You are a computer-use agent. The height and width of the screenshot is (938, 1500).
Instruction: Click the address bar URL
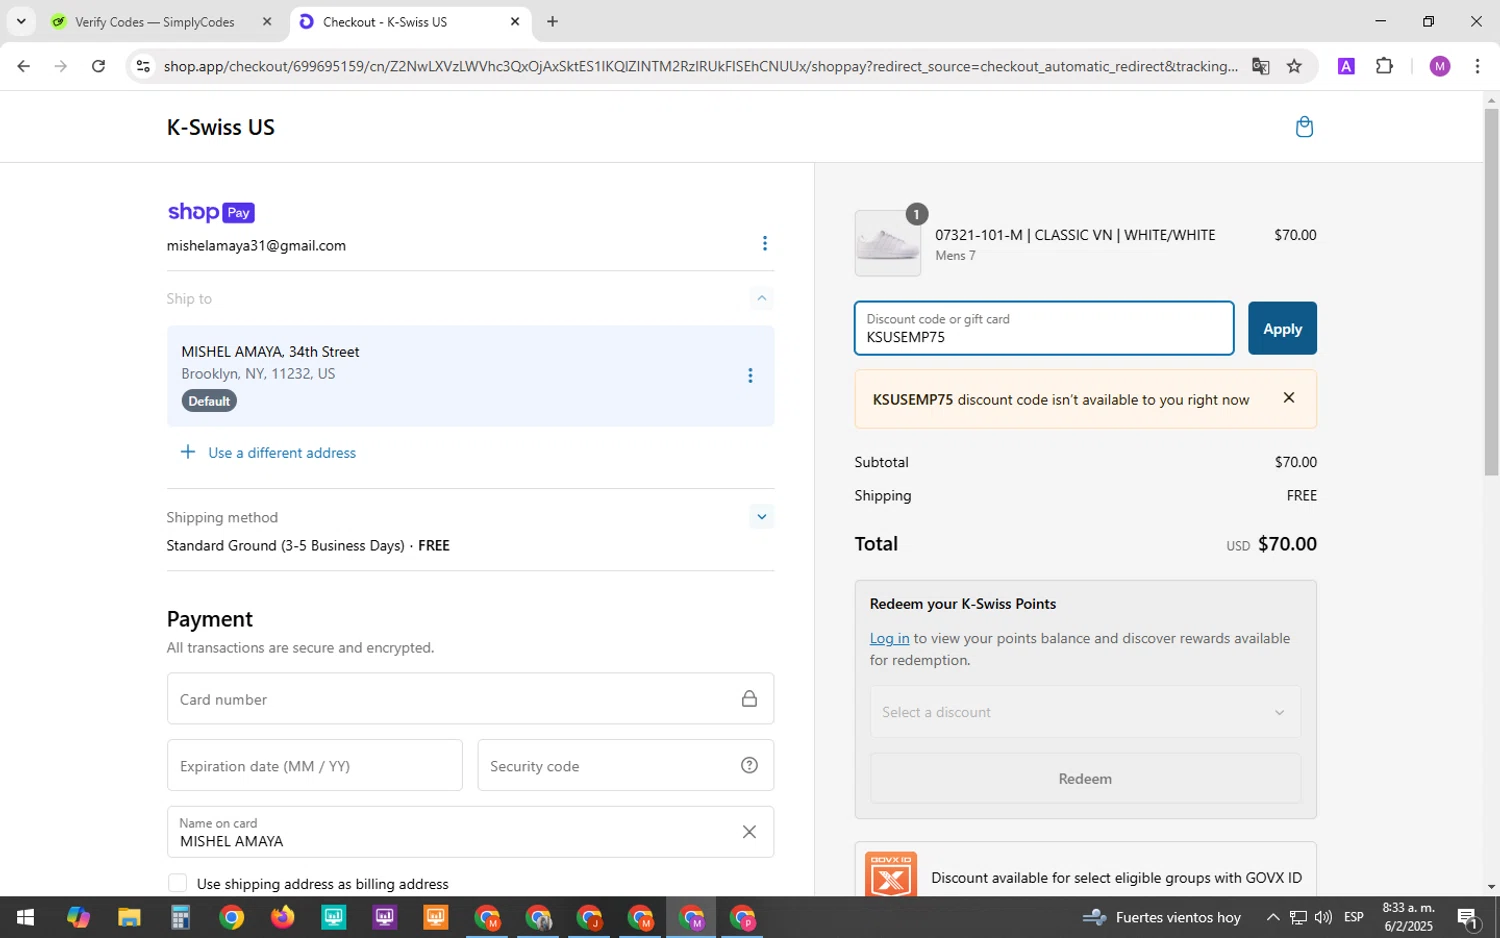[x=700, y=66]
